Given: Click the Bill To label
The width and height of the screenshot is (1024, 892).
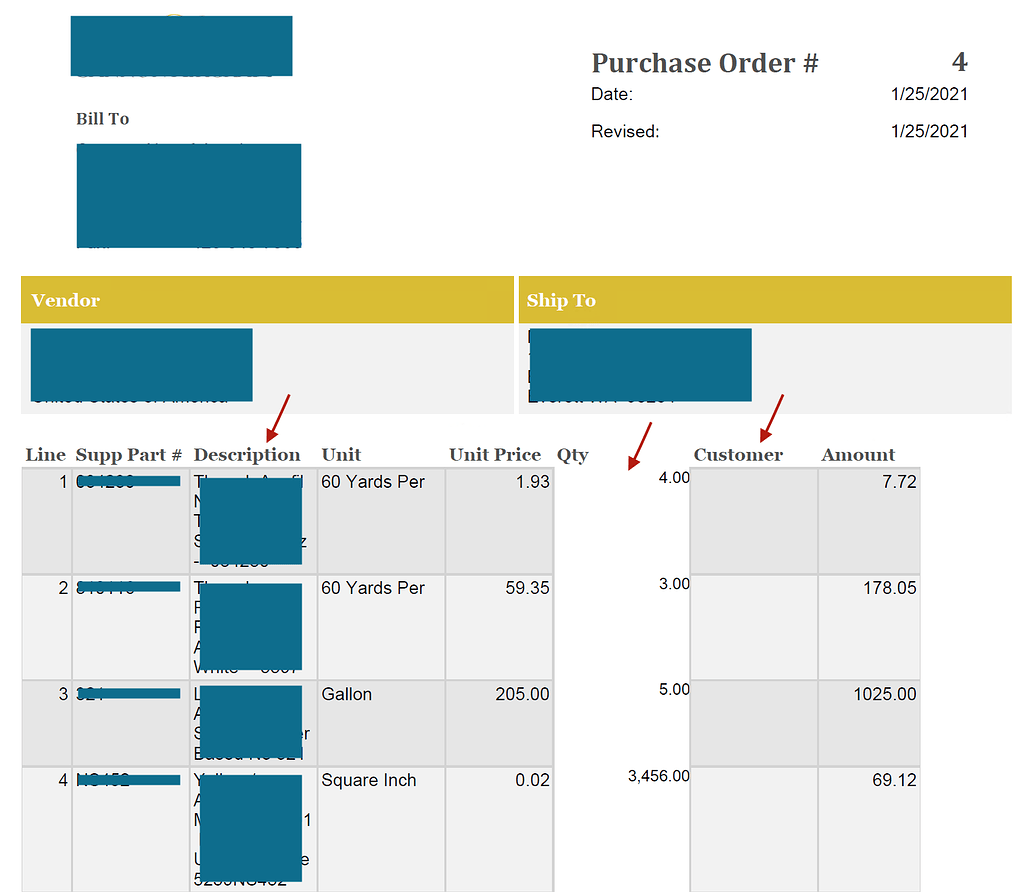Looking at the screenshot, I should tap(102, 118).
